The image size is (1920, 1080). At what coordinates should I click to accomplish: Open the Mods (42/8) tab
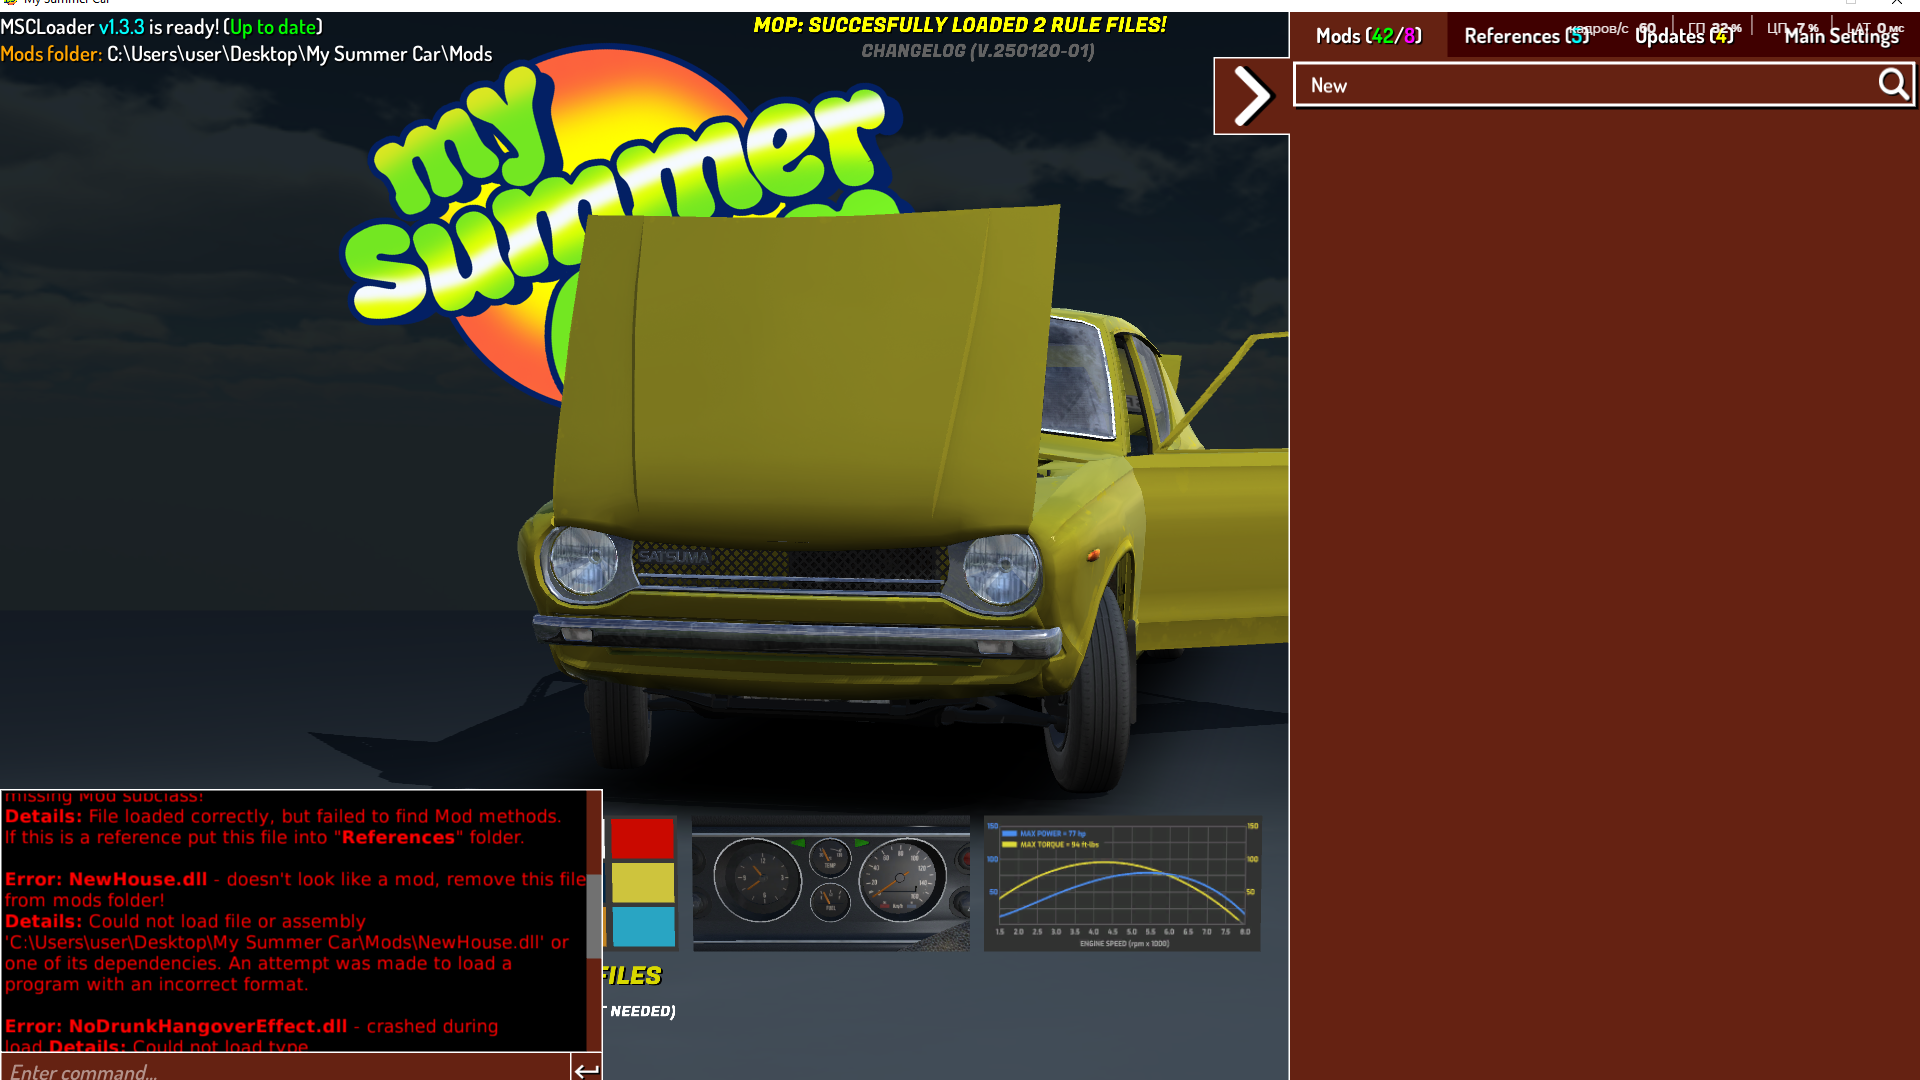click(x=1368, y=36)
